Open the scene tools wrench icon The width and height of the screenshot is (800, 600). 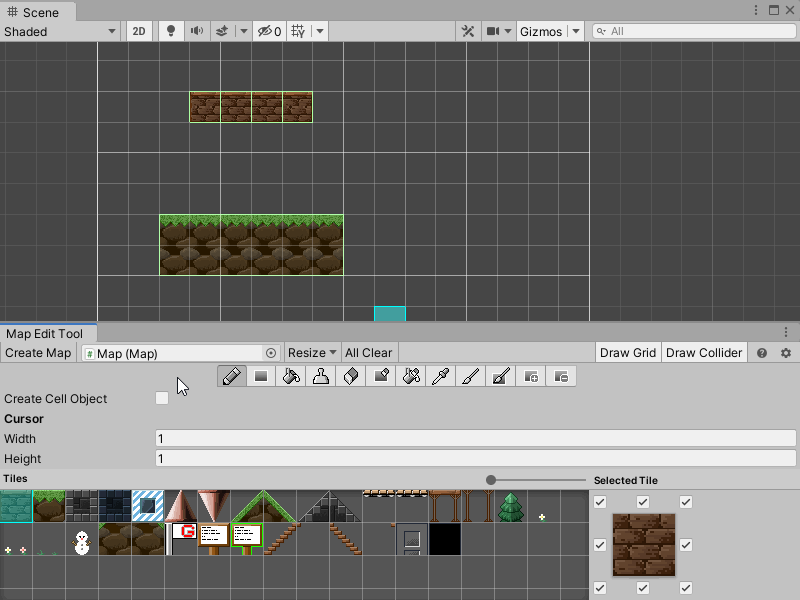tap(467, 31)
